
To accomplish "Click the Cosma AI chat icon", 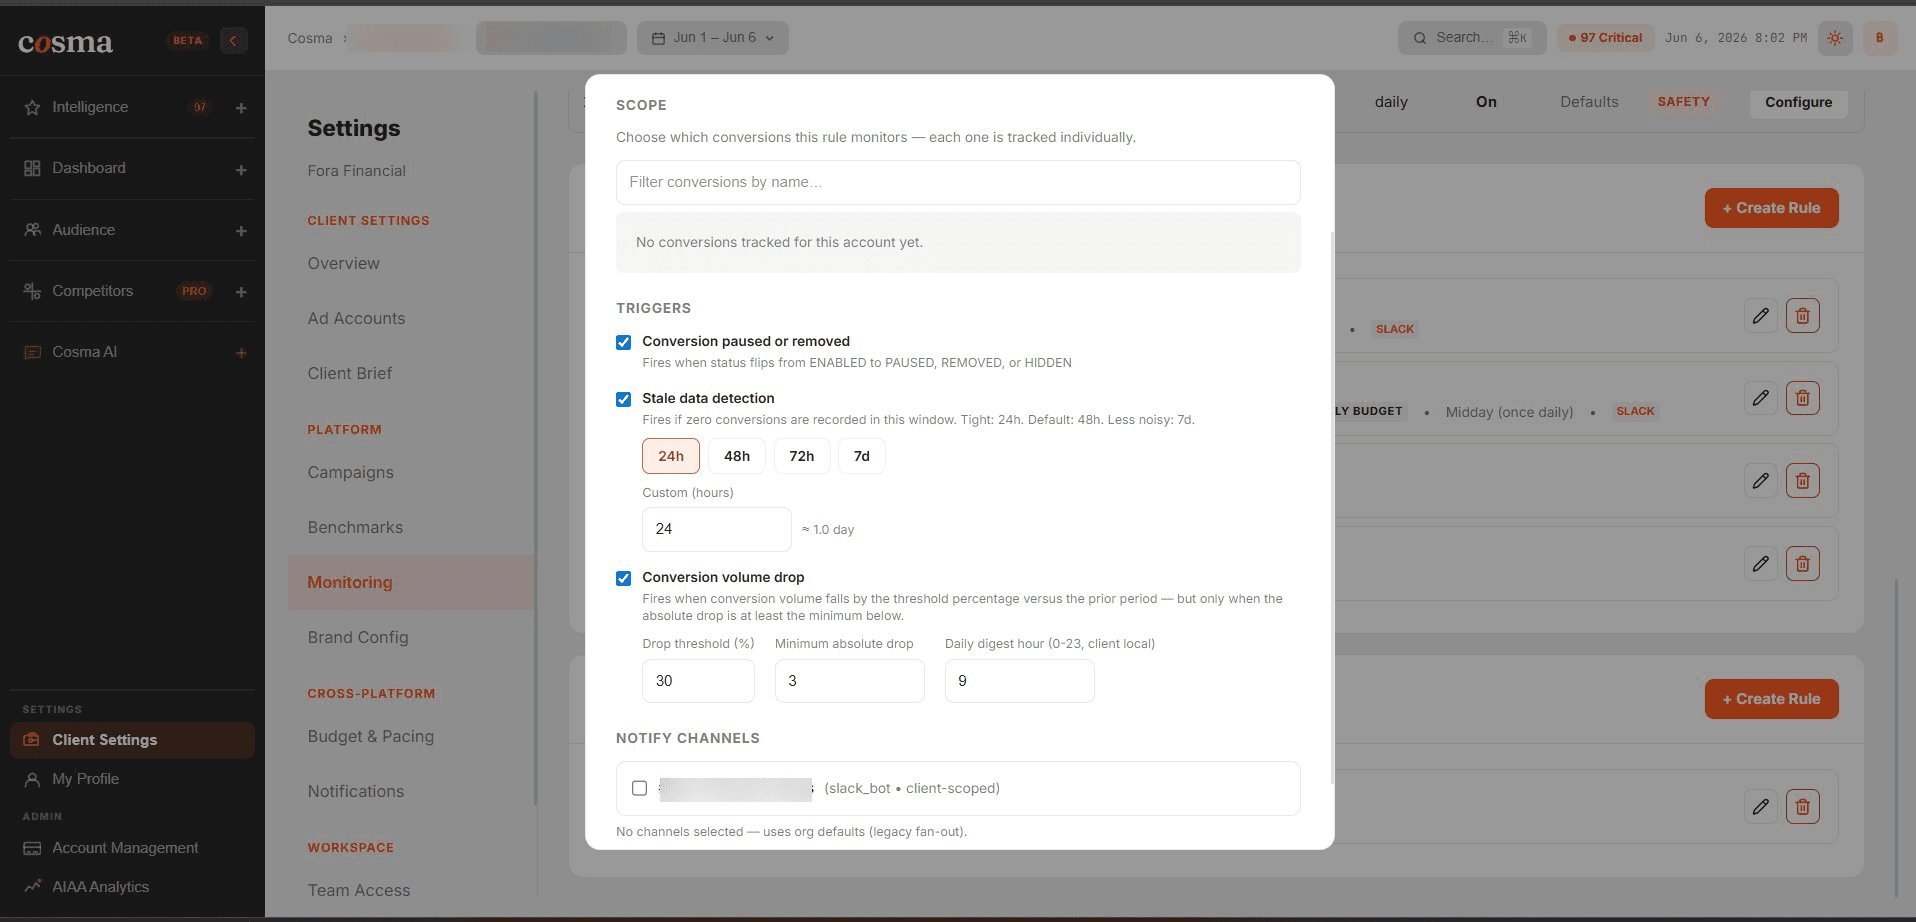I will [32, 352].
